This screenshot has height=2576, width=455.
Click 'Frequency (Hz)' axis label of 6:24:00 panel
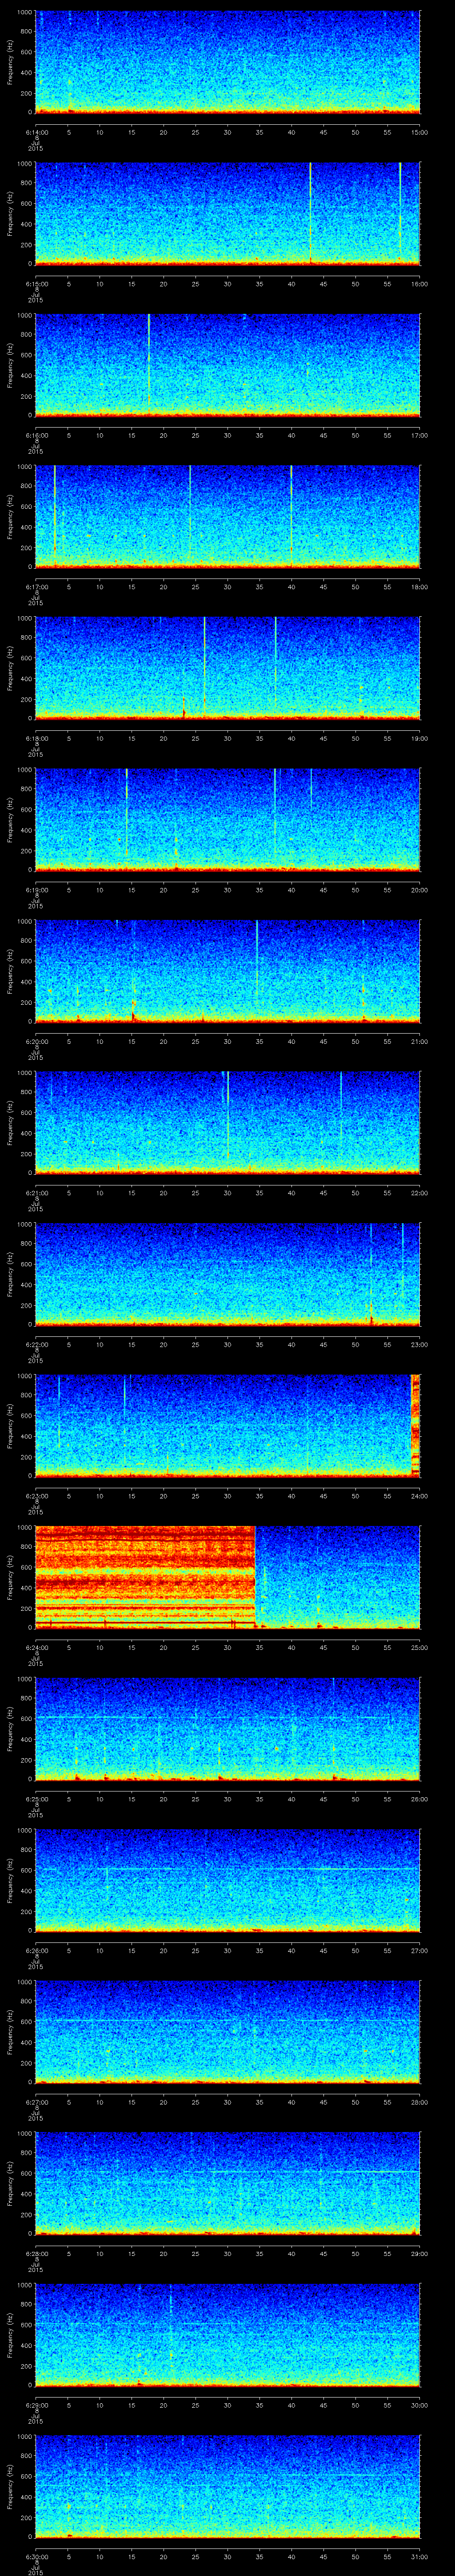click(10, 1577)
